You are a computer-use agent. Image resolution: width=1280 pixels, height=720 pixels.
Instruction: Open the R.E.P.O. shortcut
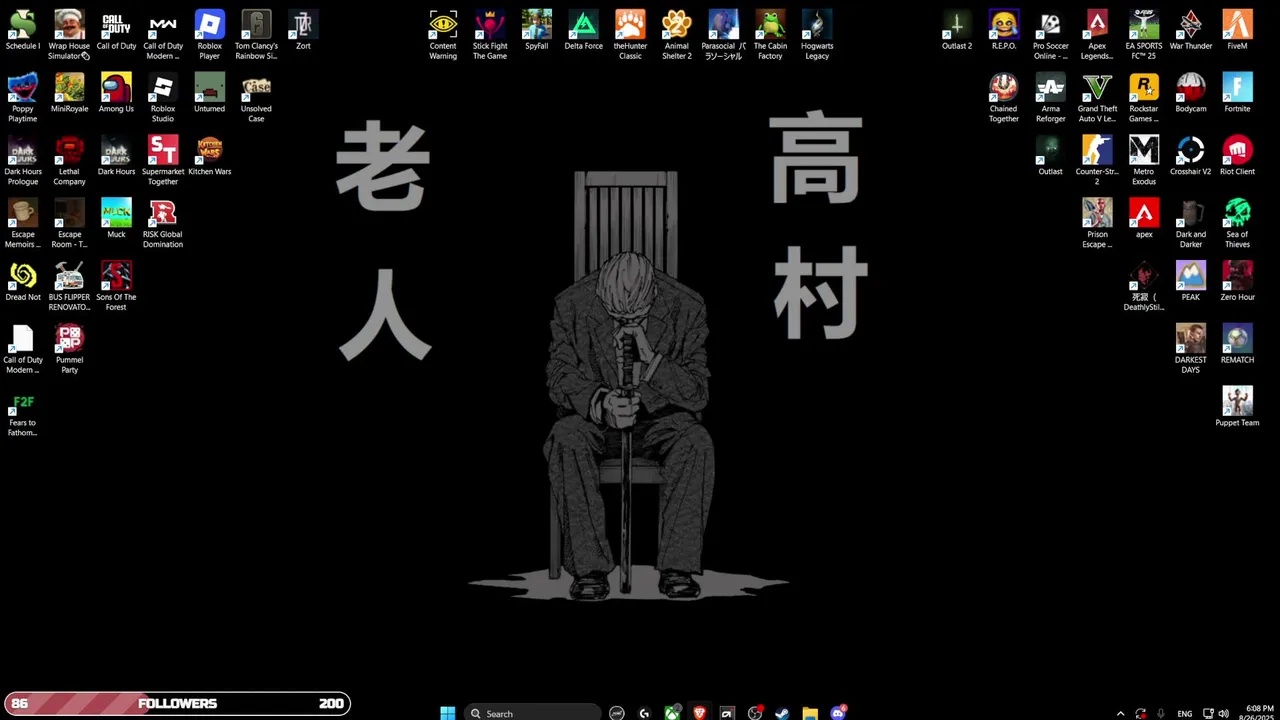coord(1004,31)
